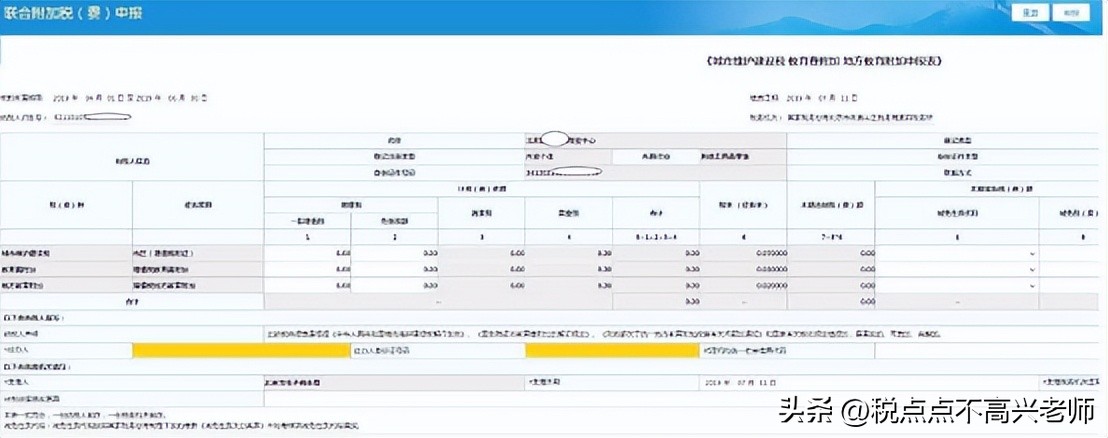The width and height of the screenshot is (1108, 438).
Task: Click the centered declaration form title in book-title marks
Action: coord(824,61)
